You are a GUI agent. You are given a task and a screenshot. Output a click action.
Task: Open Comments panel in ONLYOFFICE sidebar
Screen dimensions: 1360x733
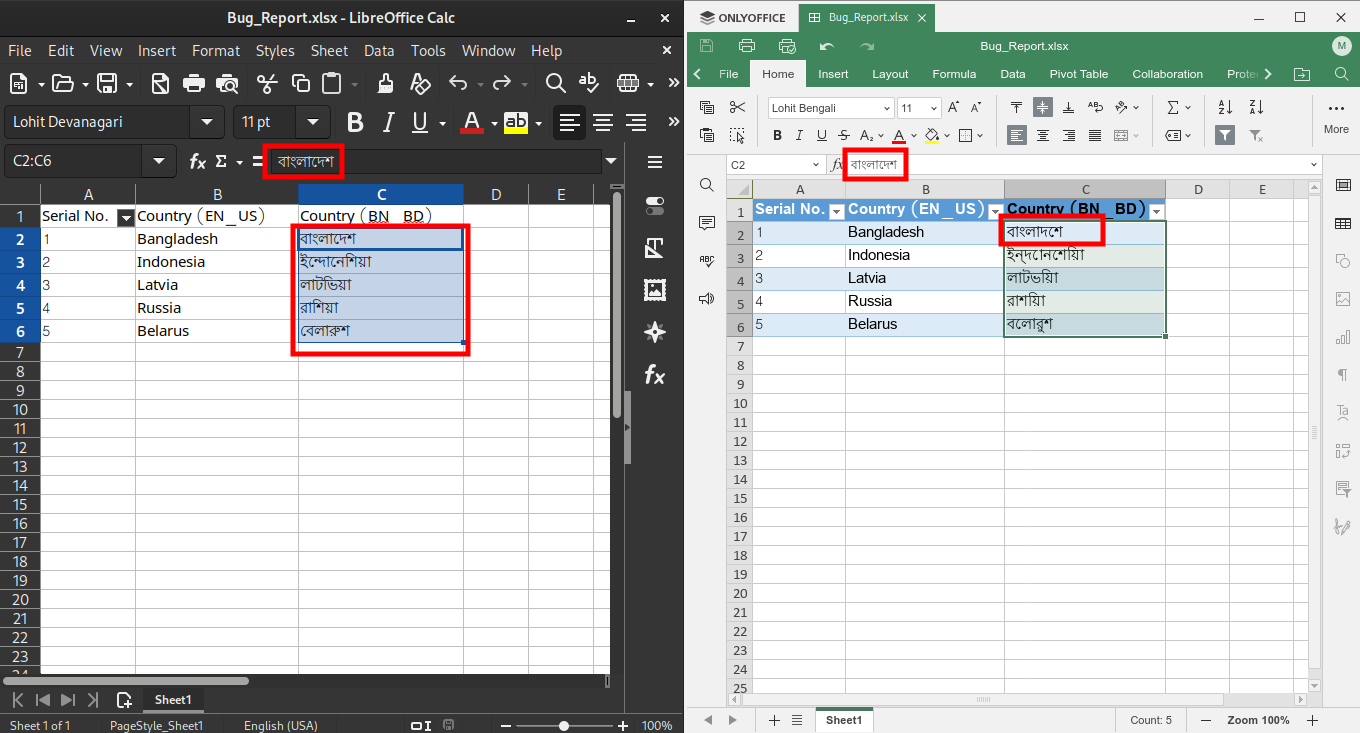pos(707,222)
